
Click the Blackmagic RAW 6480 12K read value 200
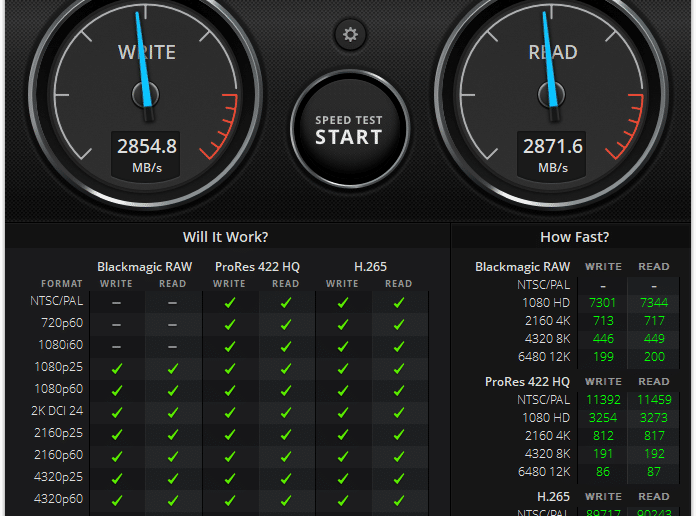pyautogui.click(x=654, y=357)
